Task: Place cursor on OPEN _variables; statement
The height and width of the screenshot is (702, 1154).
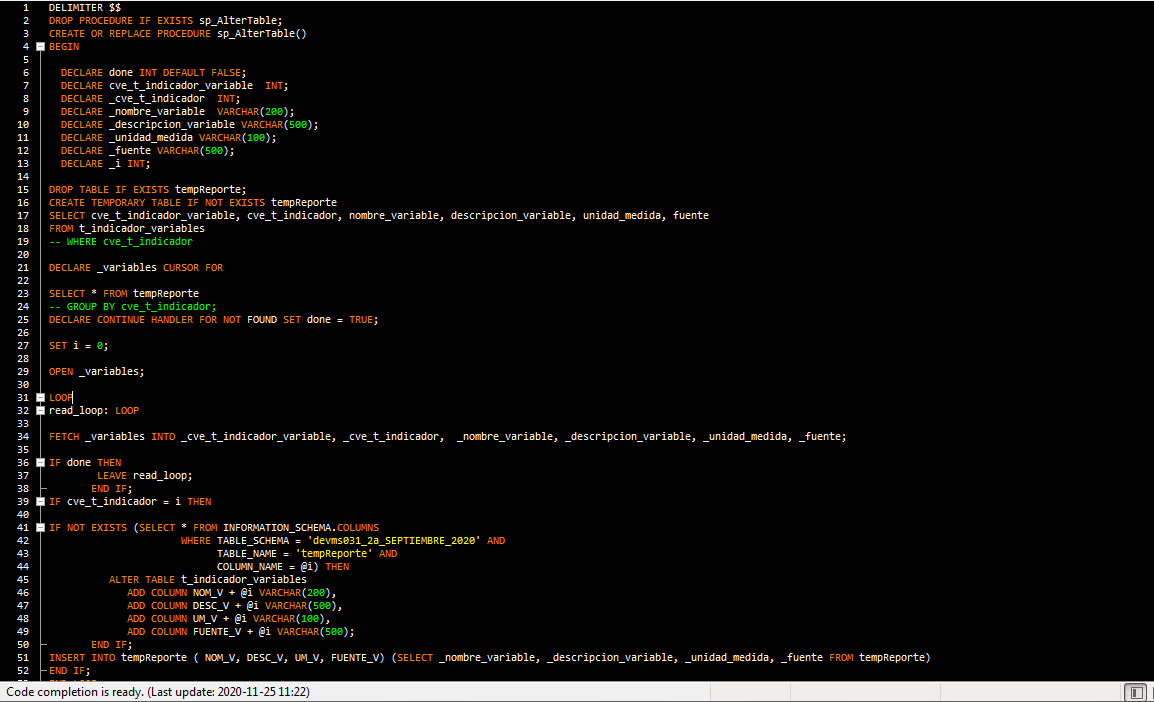Action: point(96,372)
